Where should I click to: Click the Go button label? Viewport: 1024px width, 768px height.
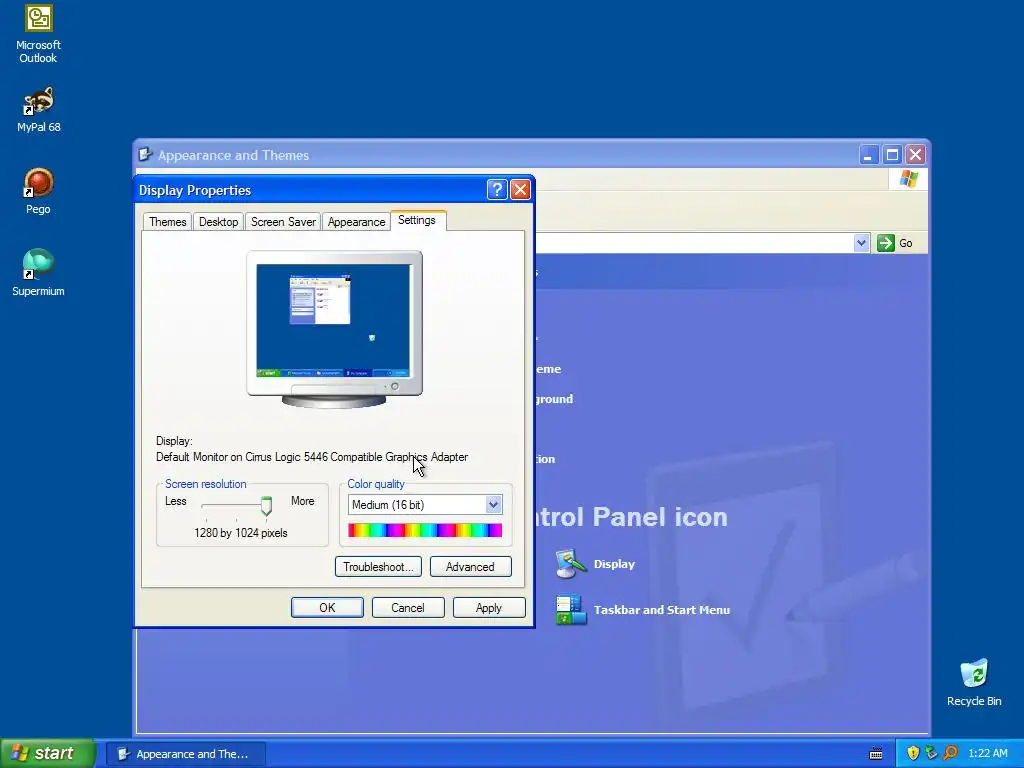point(906,243)
